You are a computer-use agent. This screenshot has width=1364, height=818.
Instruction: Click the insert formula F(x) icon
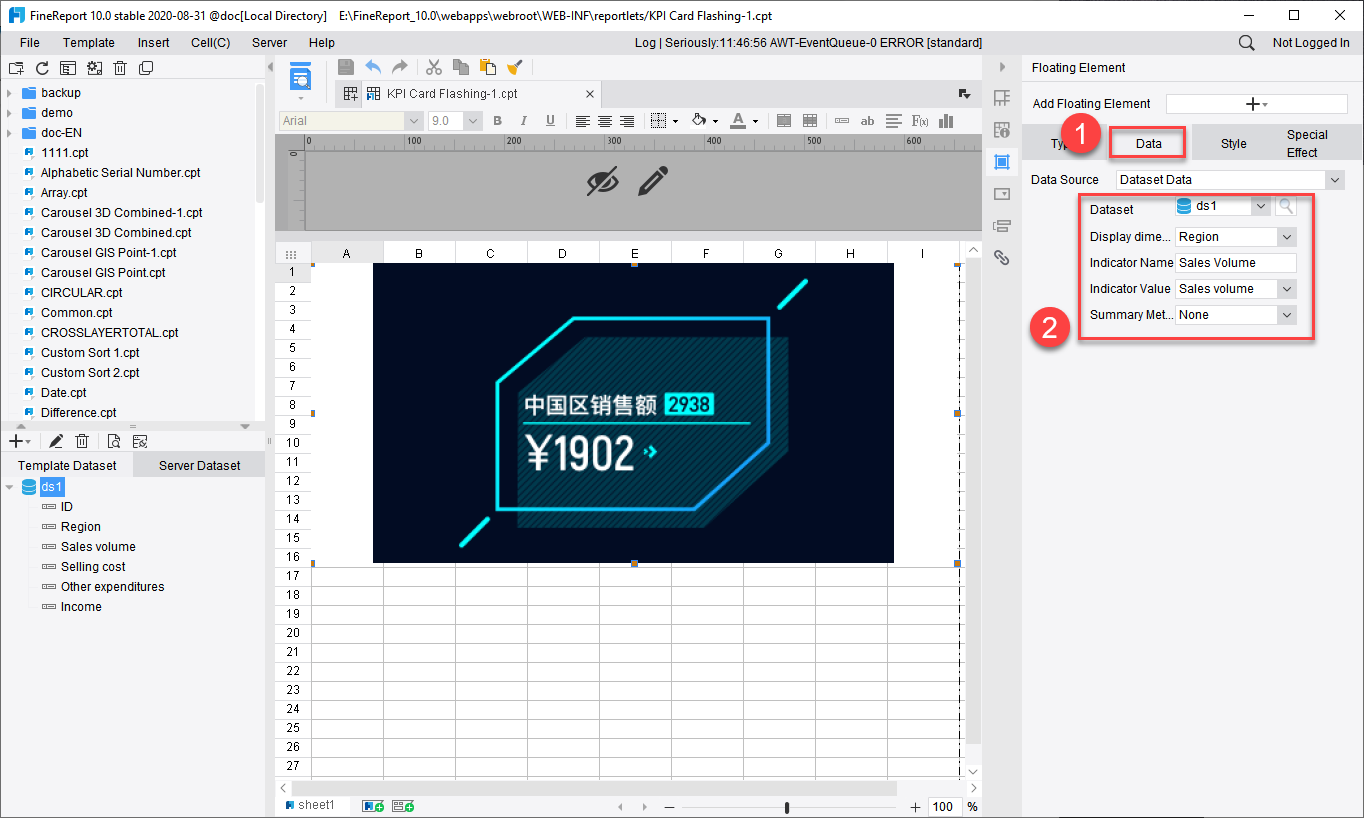[x=920, y=121]
